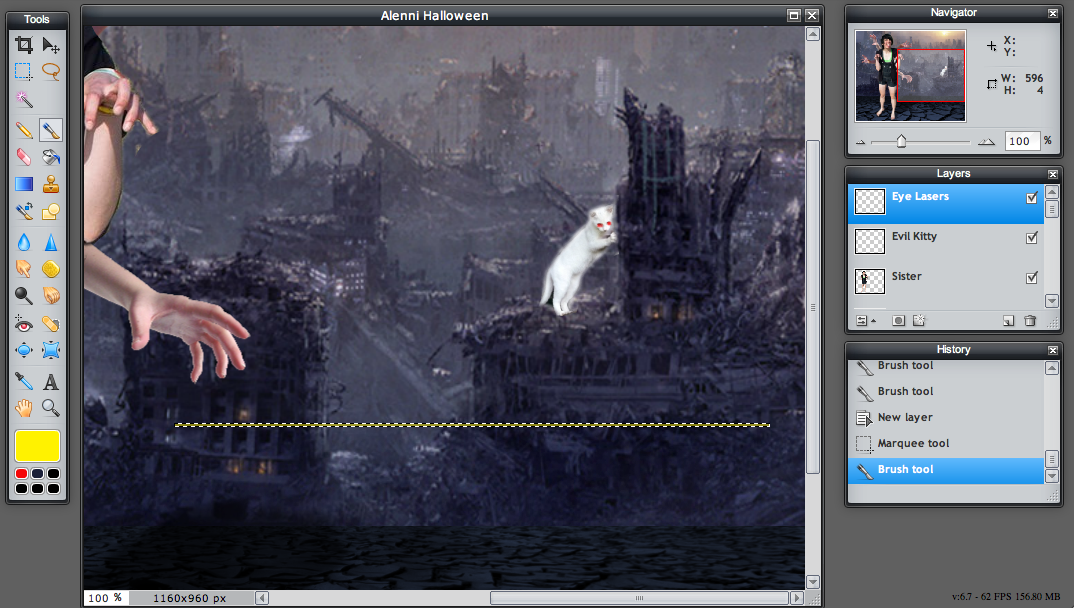Select the Red Eye Reduction tool
1074x608 pixels.
[x=24, y=324]
